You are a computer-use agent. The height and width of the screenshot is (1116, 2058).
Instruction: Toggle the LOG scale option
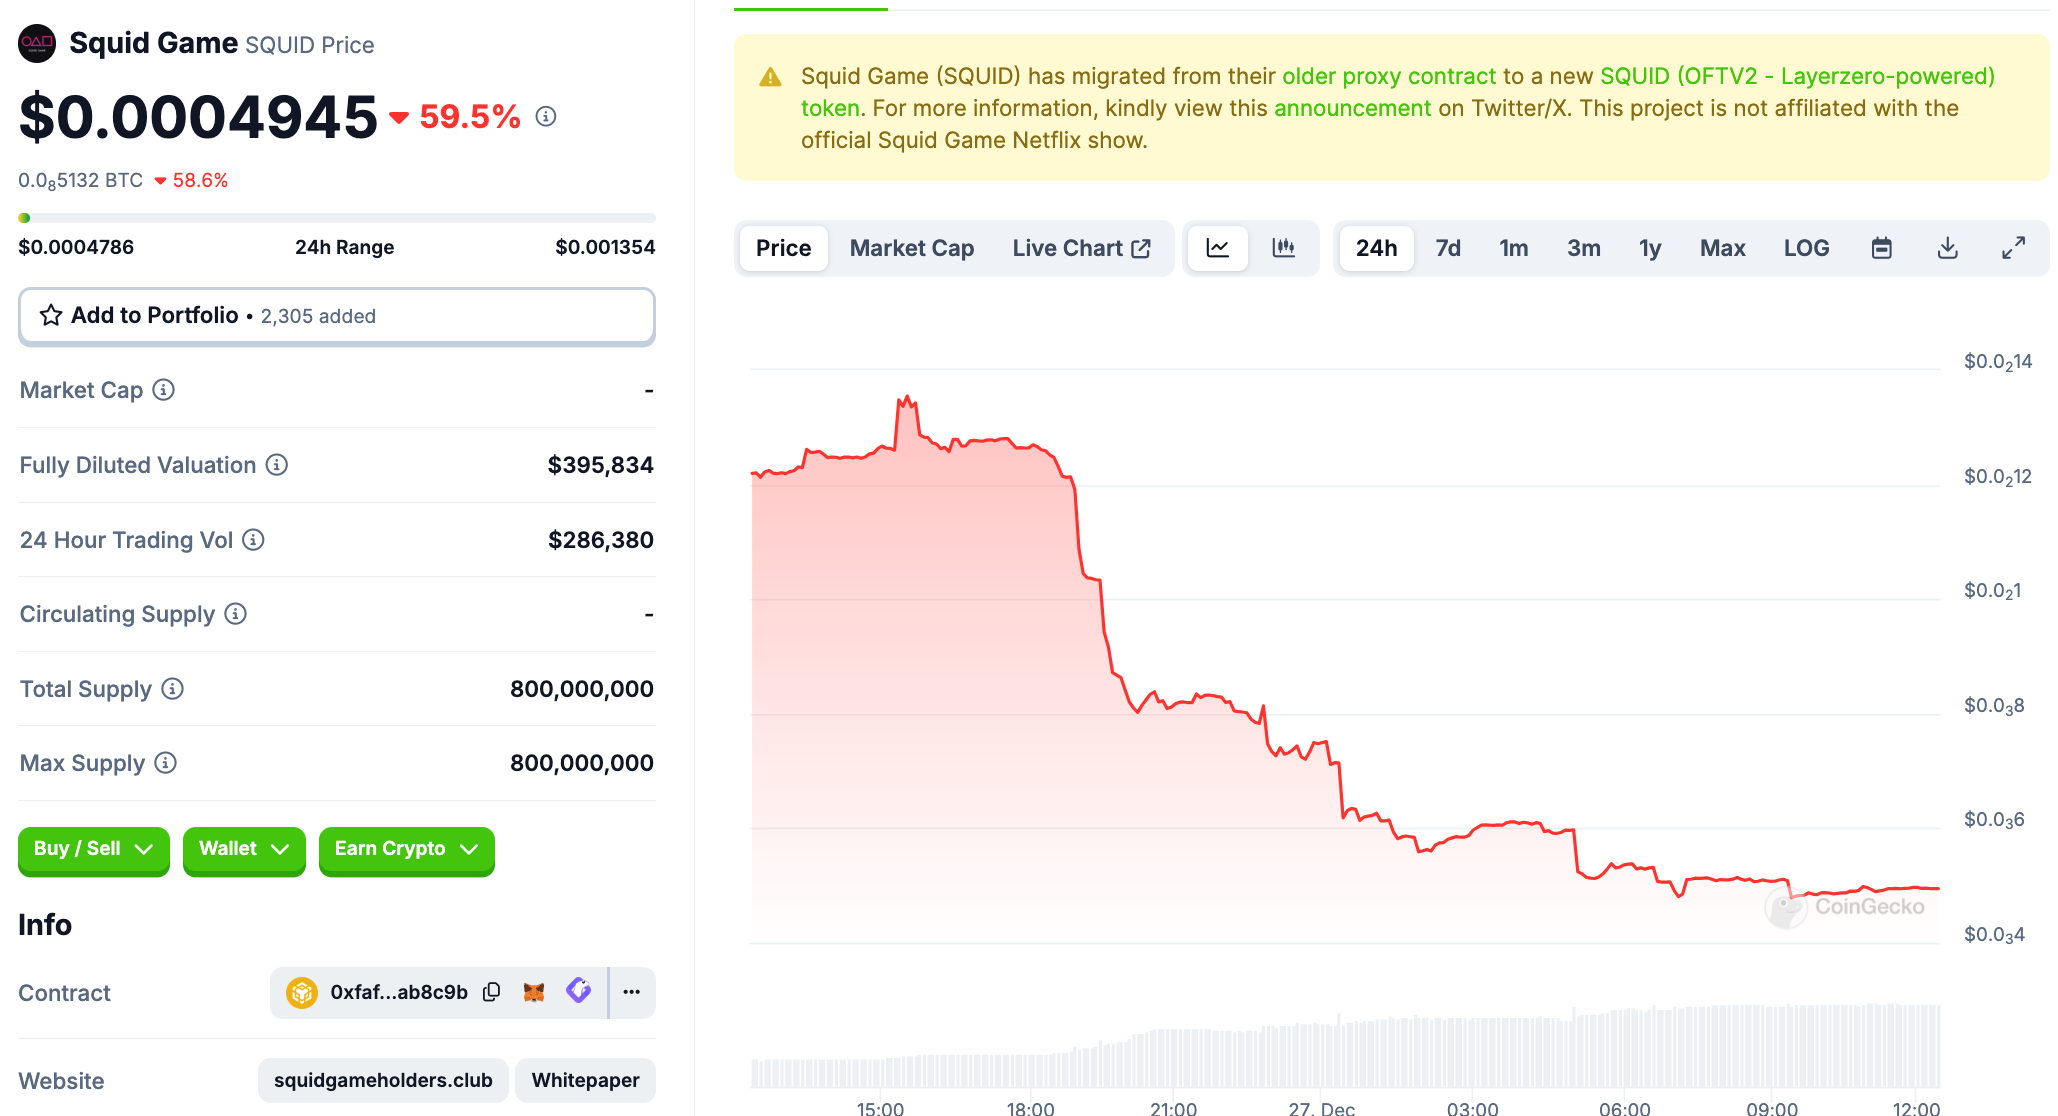click(x=1806, y=248)
